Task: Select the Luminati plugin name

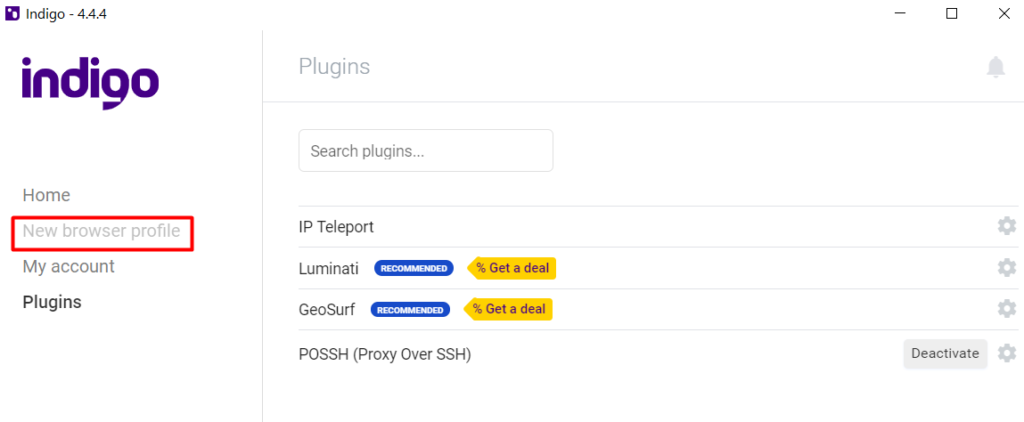Action: [328, 268]
